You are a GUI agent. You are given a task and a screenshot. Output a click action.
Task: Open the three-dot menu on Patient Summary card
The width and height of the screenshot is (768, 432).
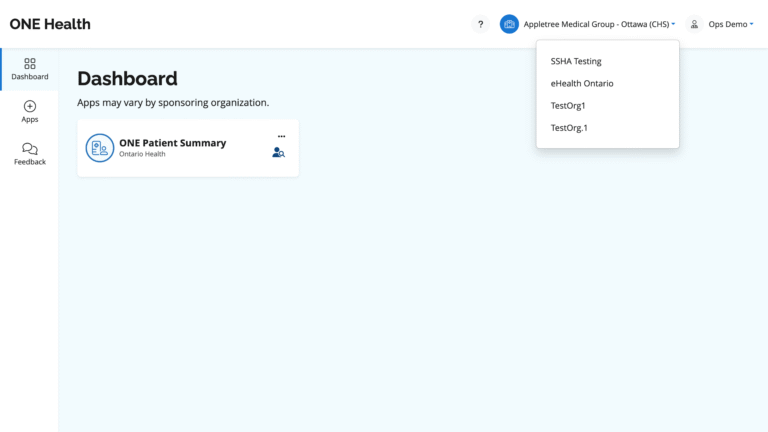pos(281,136)
